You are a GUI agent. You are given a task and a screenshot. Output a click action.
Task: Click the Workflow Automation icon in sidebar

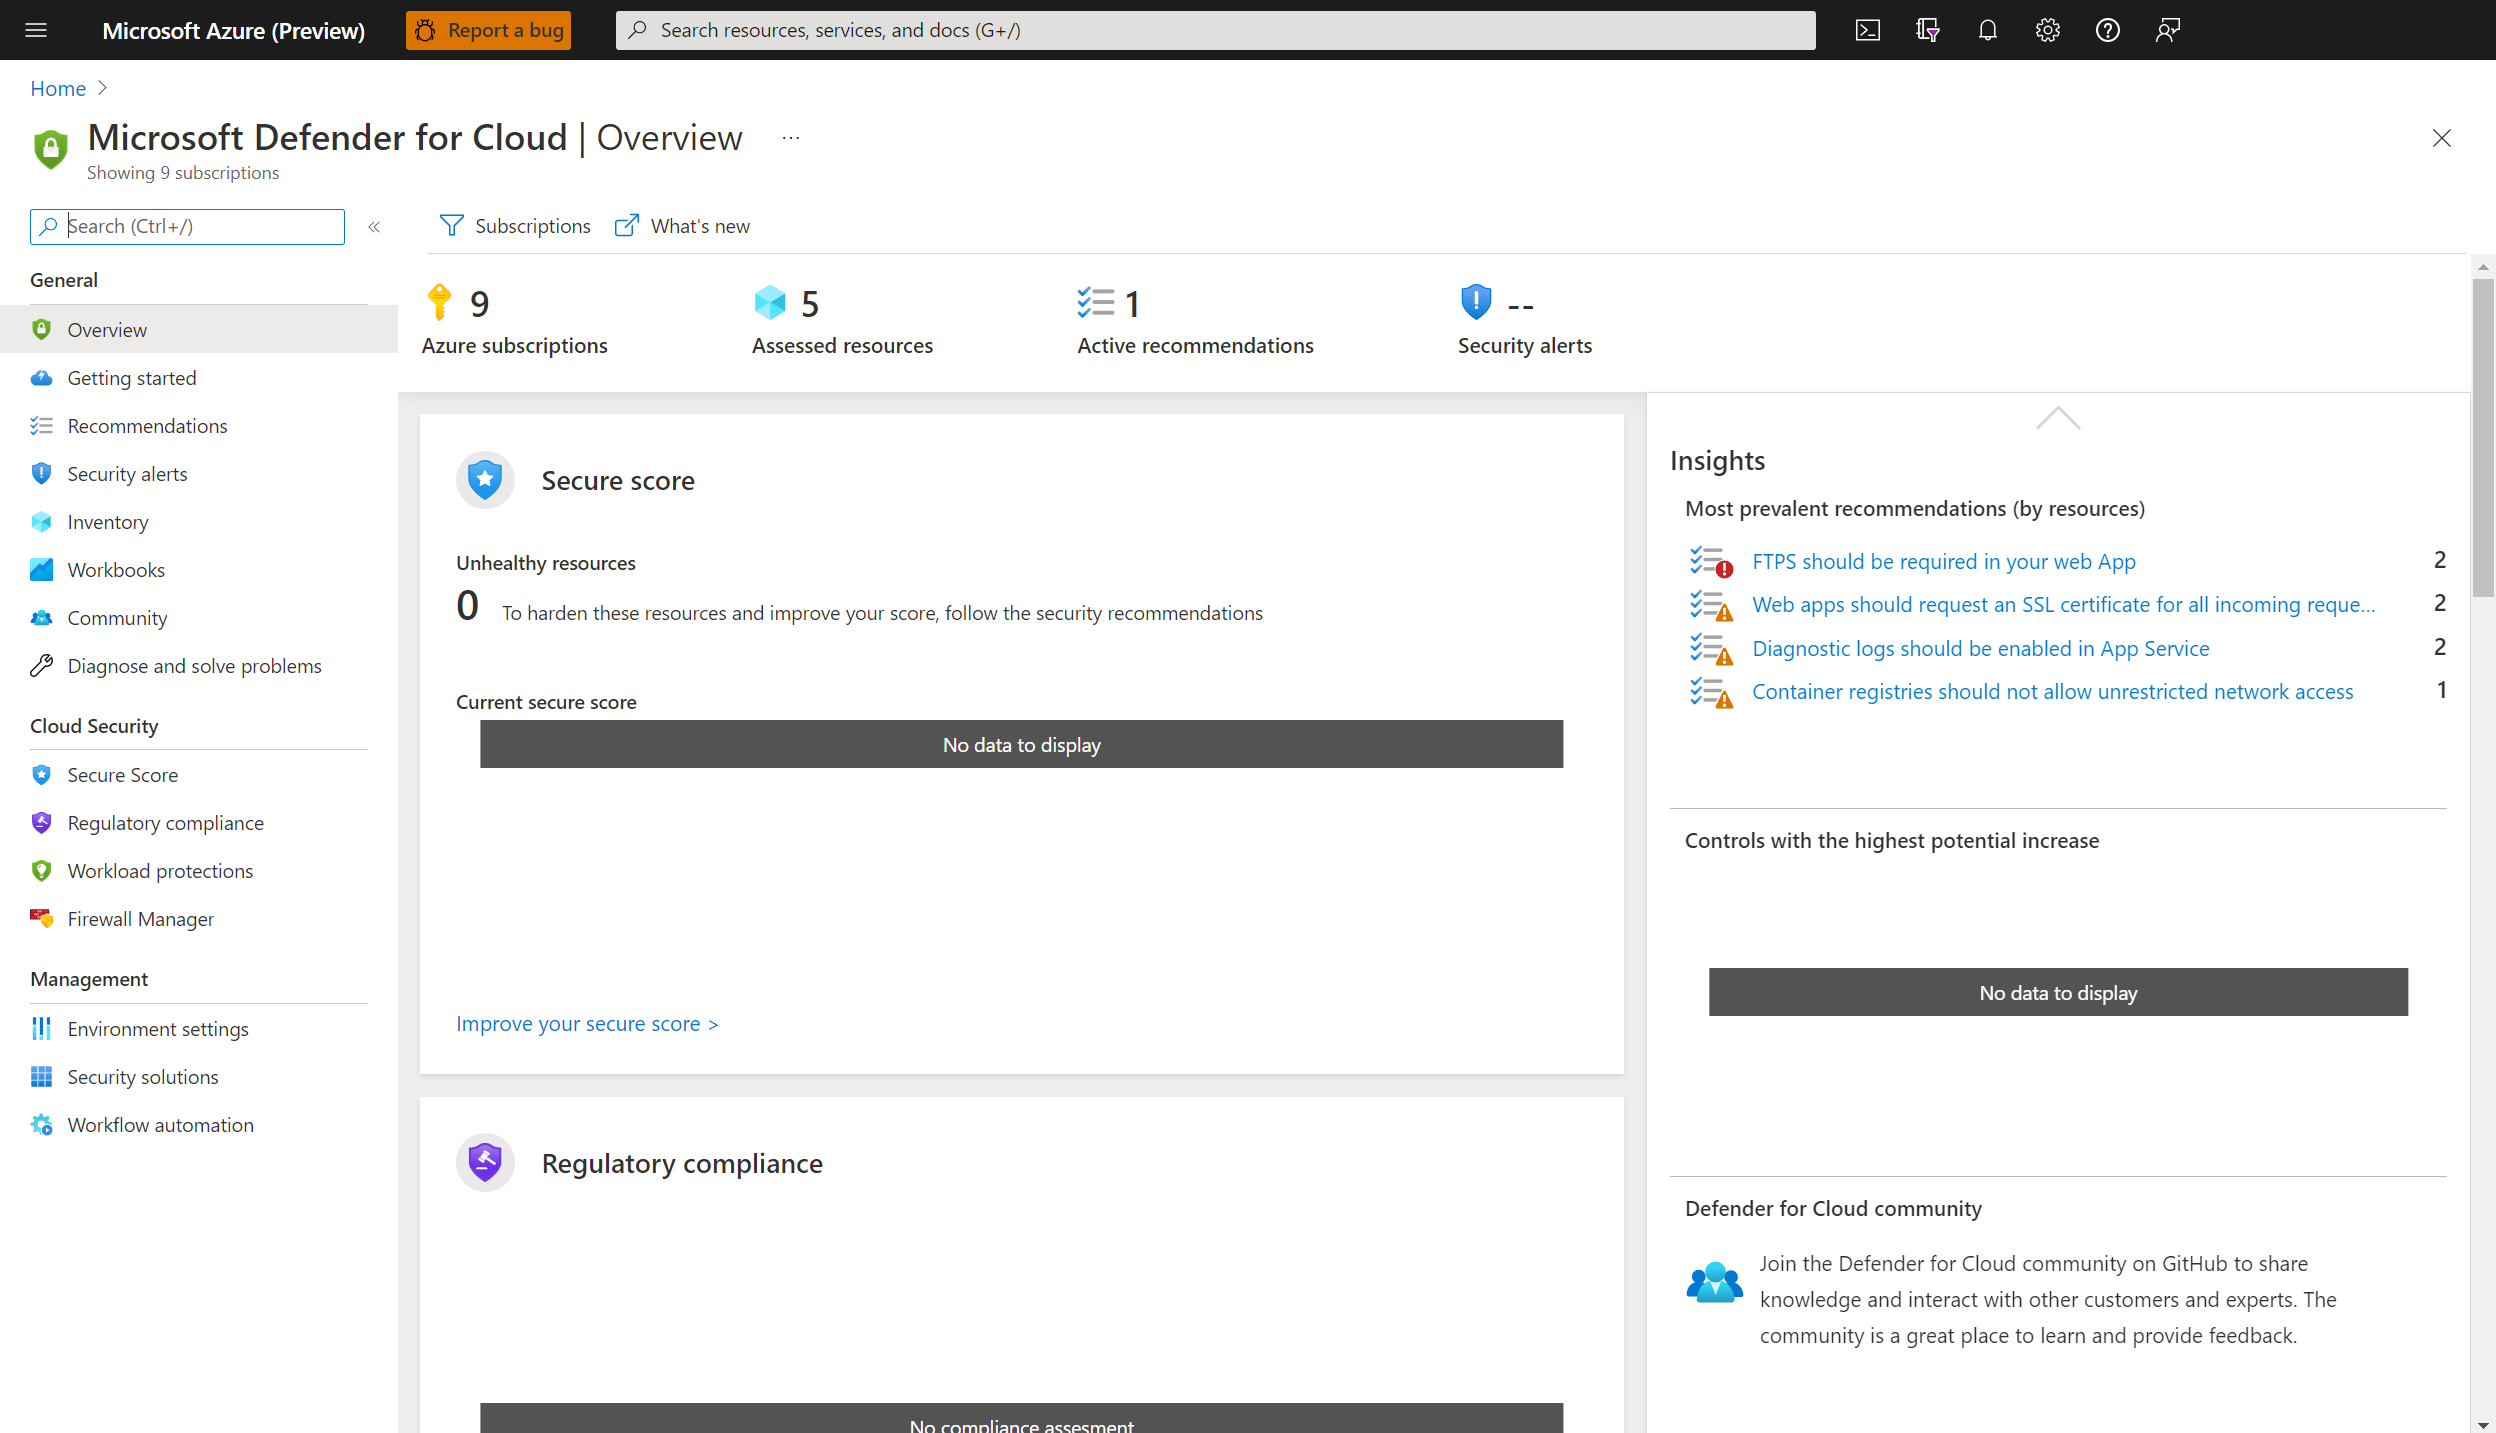(x=41, y=1123)
